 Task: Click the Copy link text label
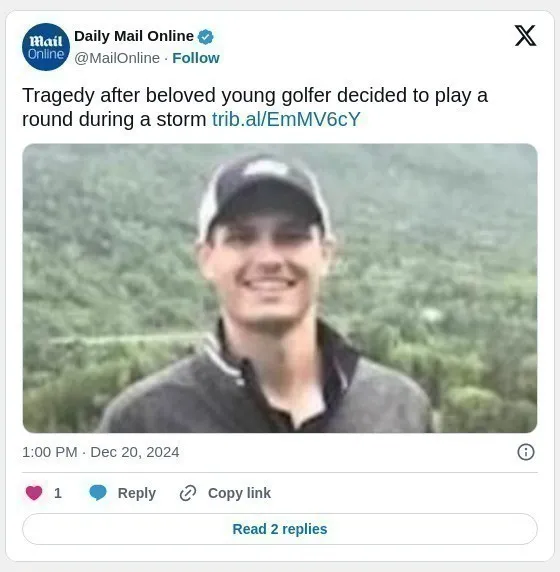pos(239,493)
